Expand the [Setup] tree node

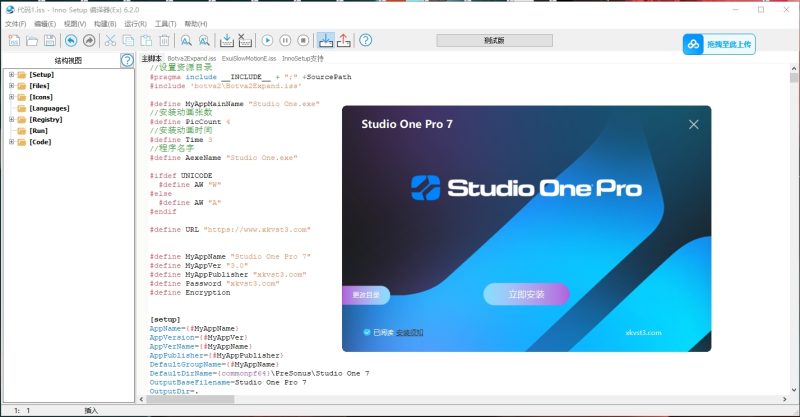click(11, 75)
